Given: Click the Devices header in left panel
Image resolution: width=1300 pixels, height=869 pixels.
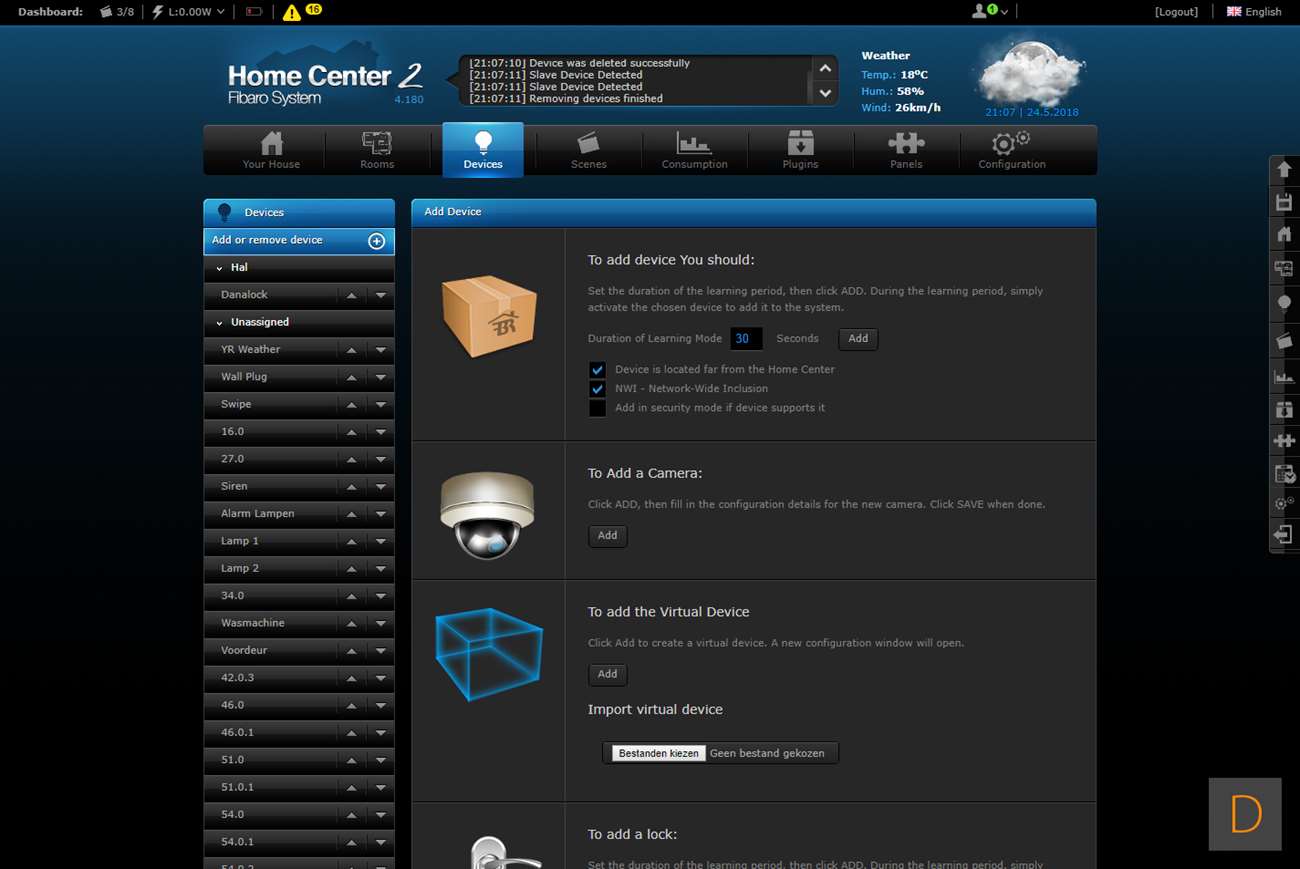Looking at the screenshot, I should pos(299,213).
